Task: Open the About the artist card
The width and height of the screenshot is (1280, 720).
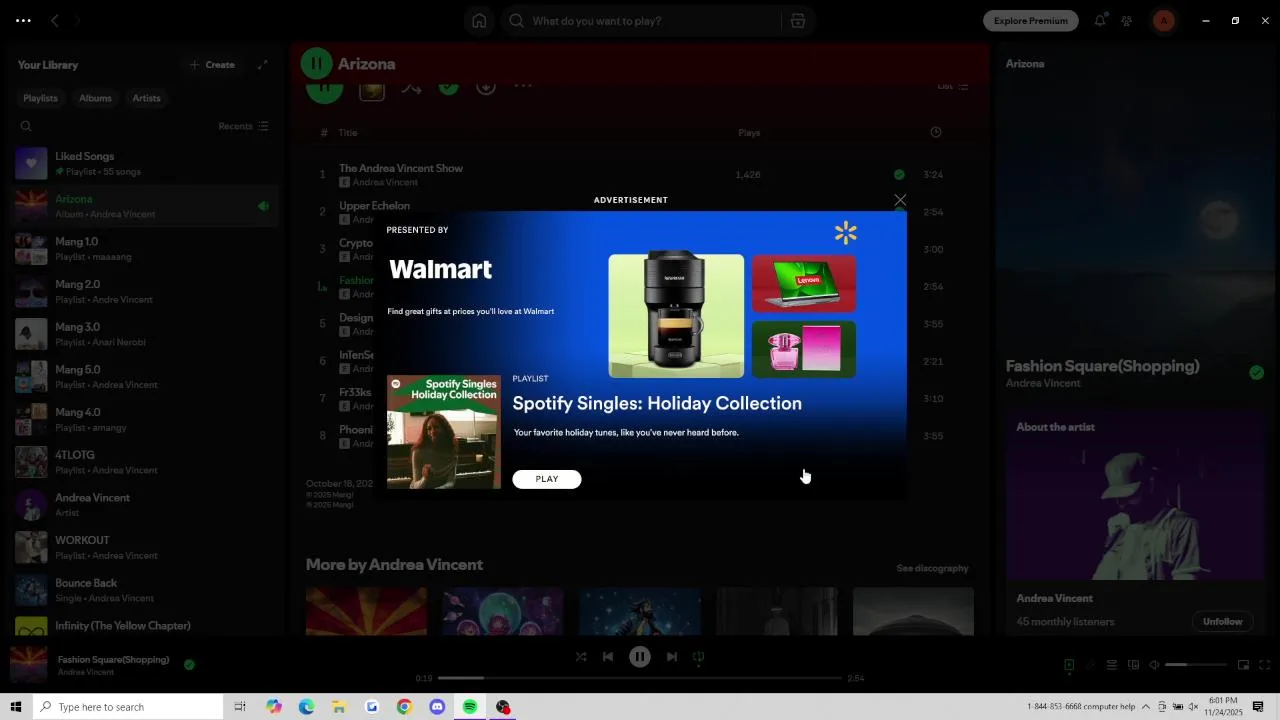Action: pos(1134,523)
